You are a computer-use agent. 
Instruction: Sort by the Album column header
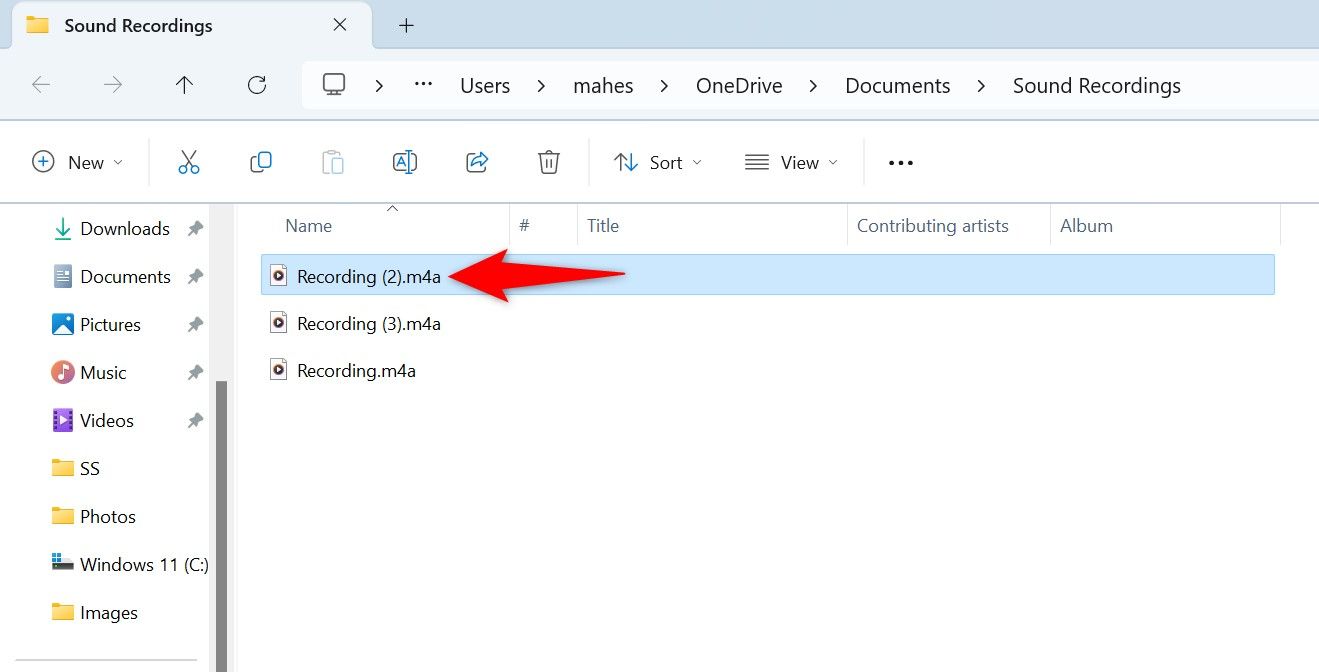coord(1086,226)
